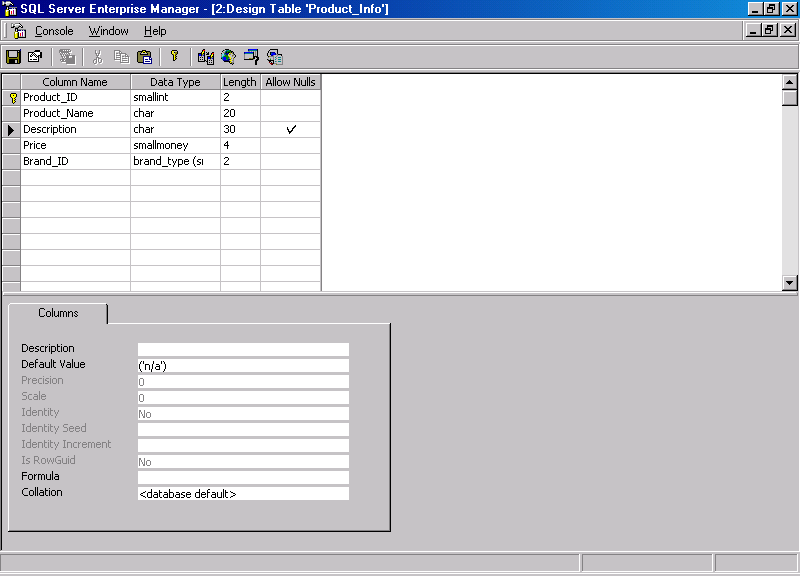Click the primary key icon beside Product_ID
Screen dimensions: 800x576
click(13, 98)
